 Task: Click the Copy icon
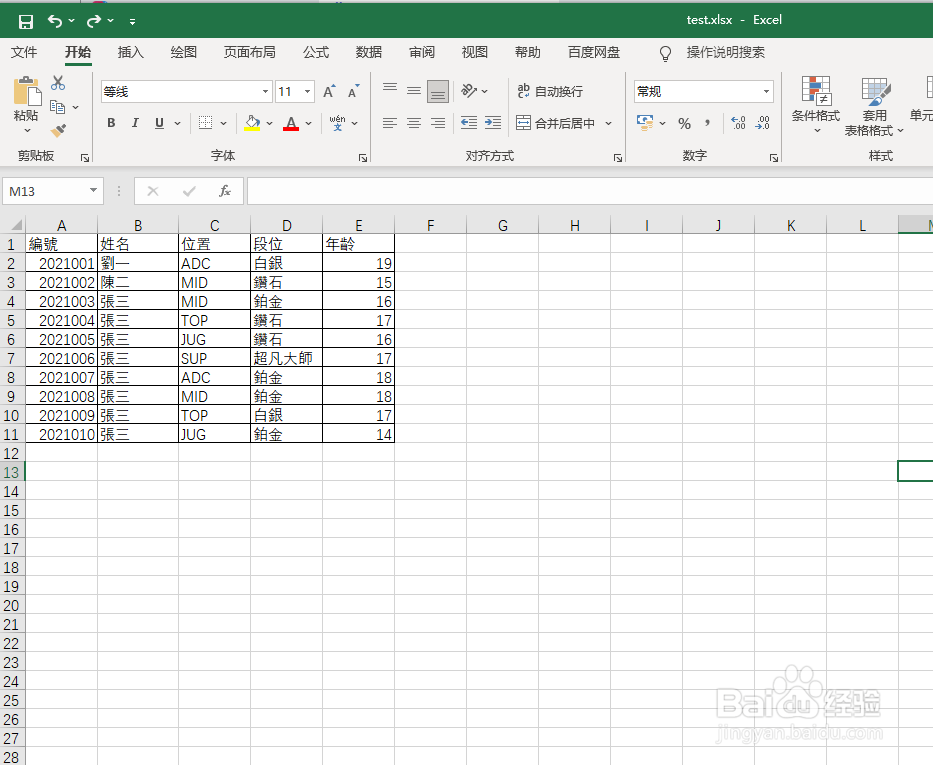click(58, 107)
